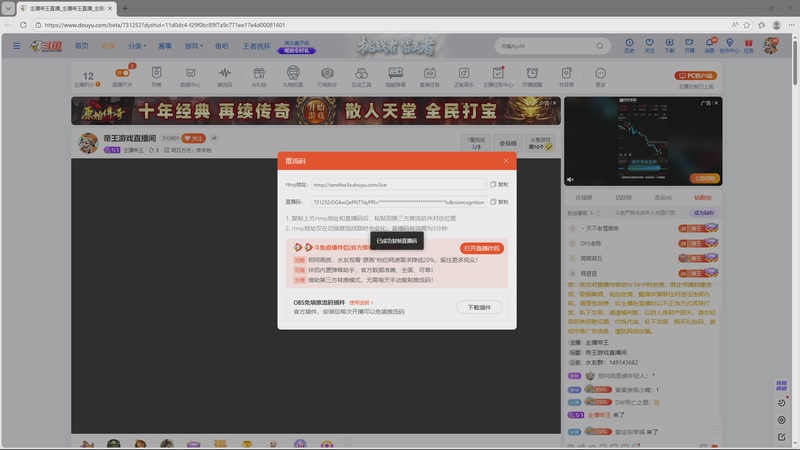Open the 创作中心 icon in header
The height and width of the screenshot is (450, 800).
tap(730, 45)
